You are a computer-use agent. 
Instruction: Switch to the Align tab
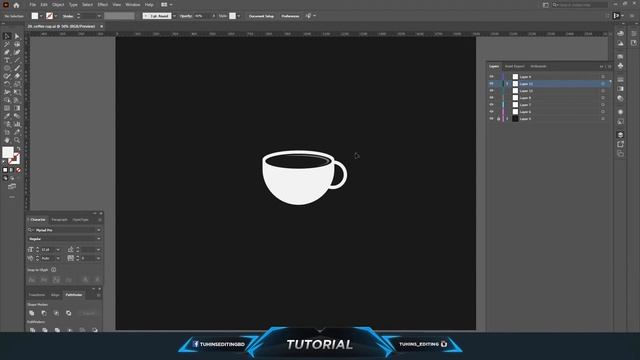point(55,295)
